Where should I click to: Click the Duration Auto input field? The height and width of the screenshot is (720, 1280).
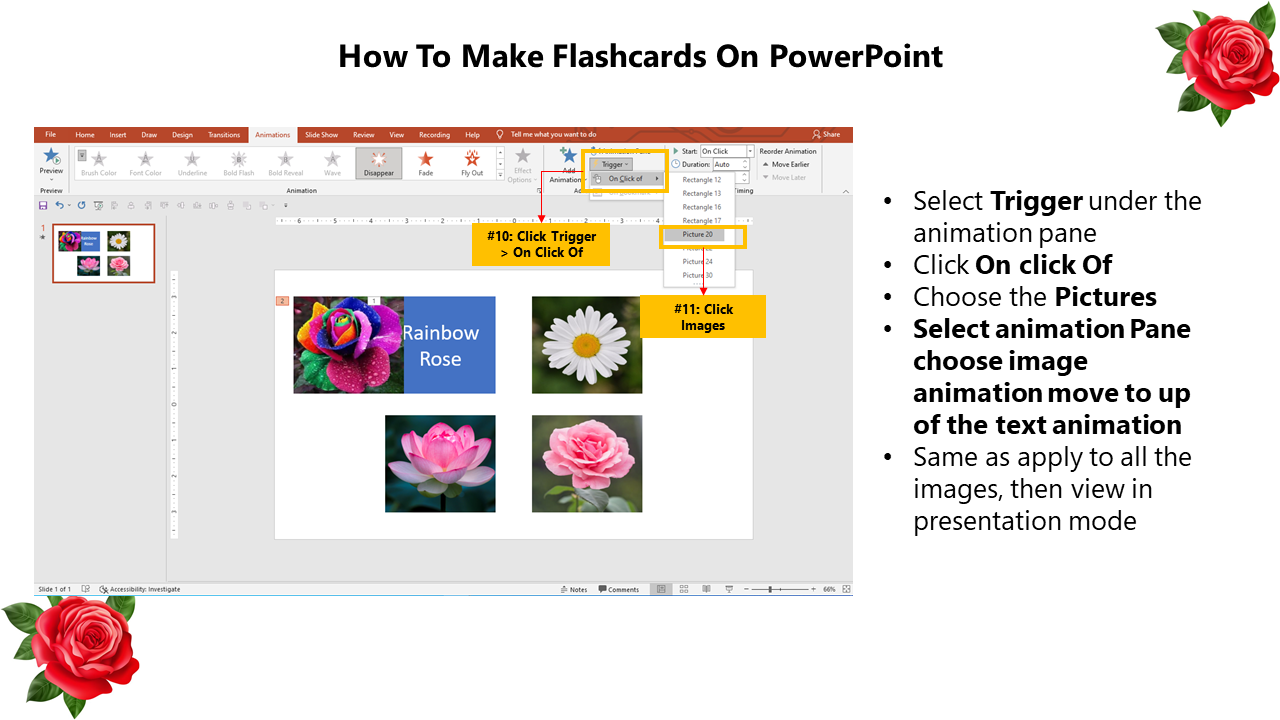[726, 164]
